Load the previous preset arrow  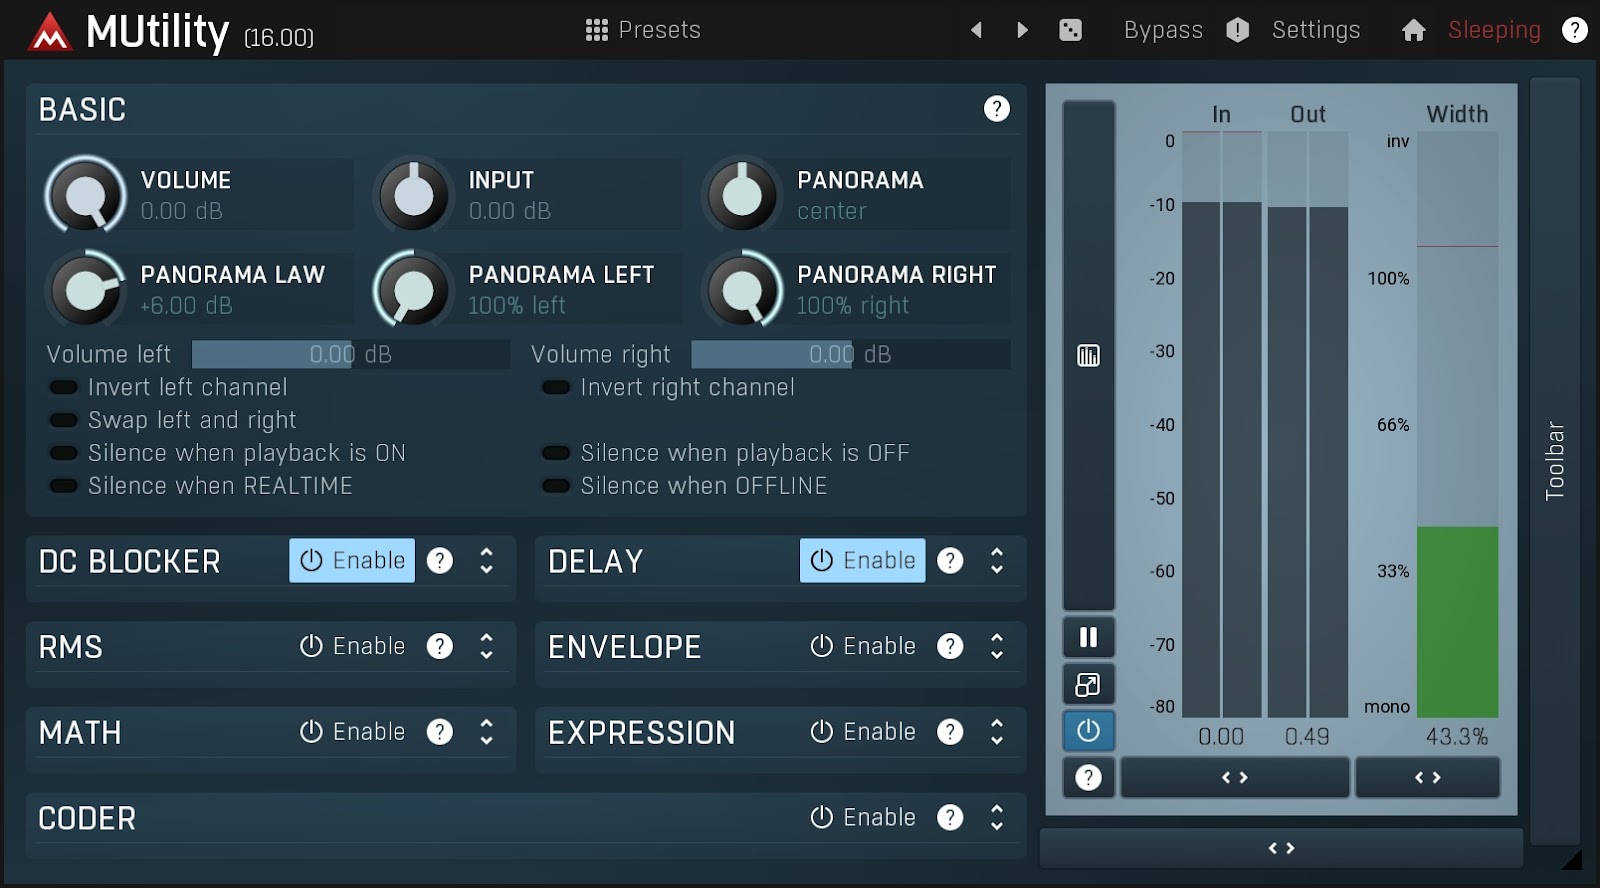tap(976, 30)
